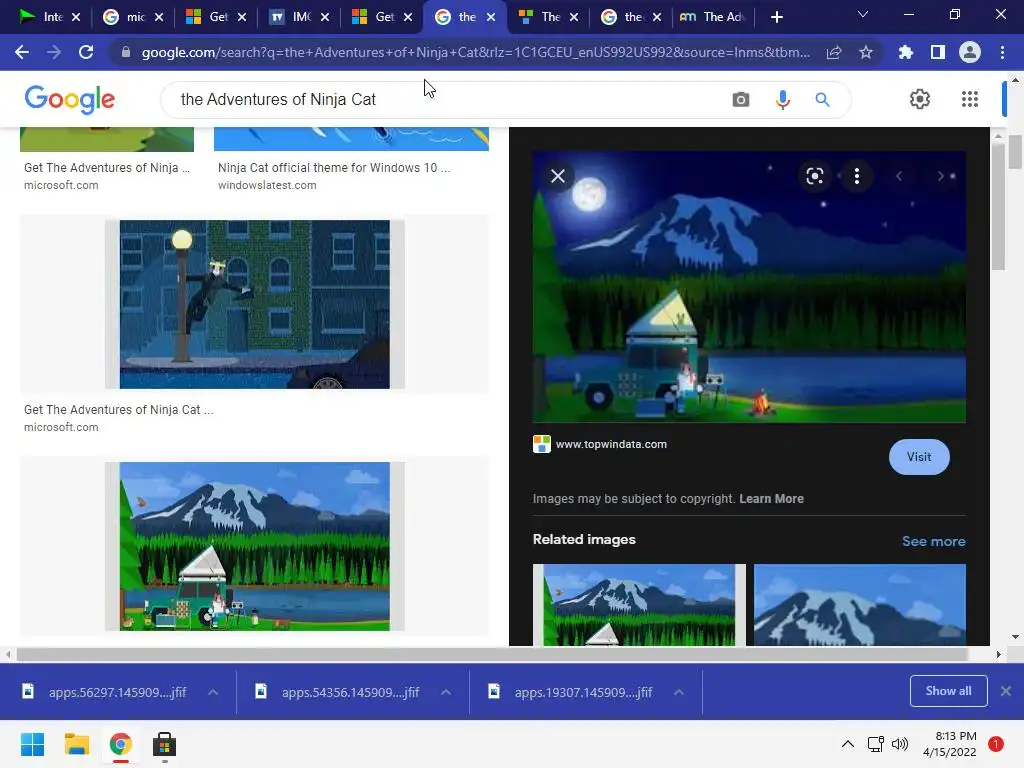Search inside image with Lens icon
Screen dimensions: 1024x768
click(814, 176)
